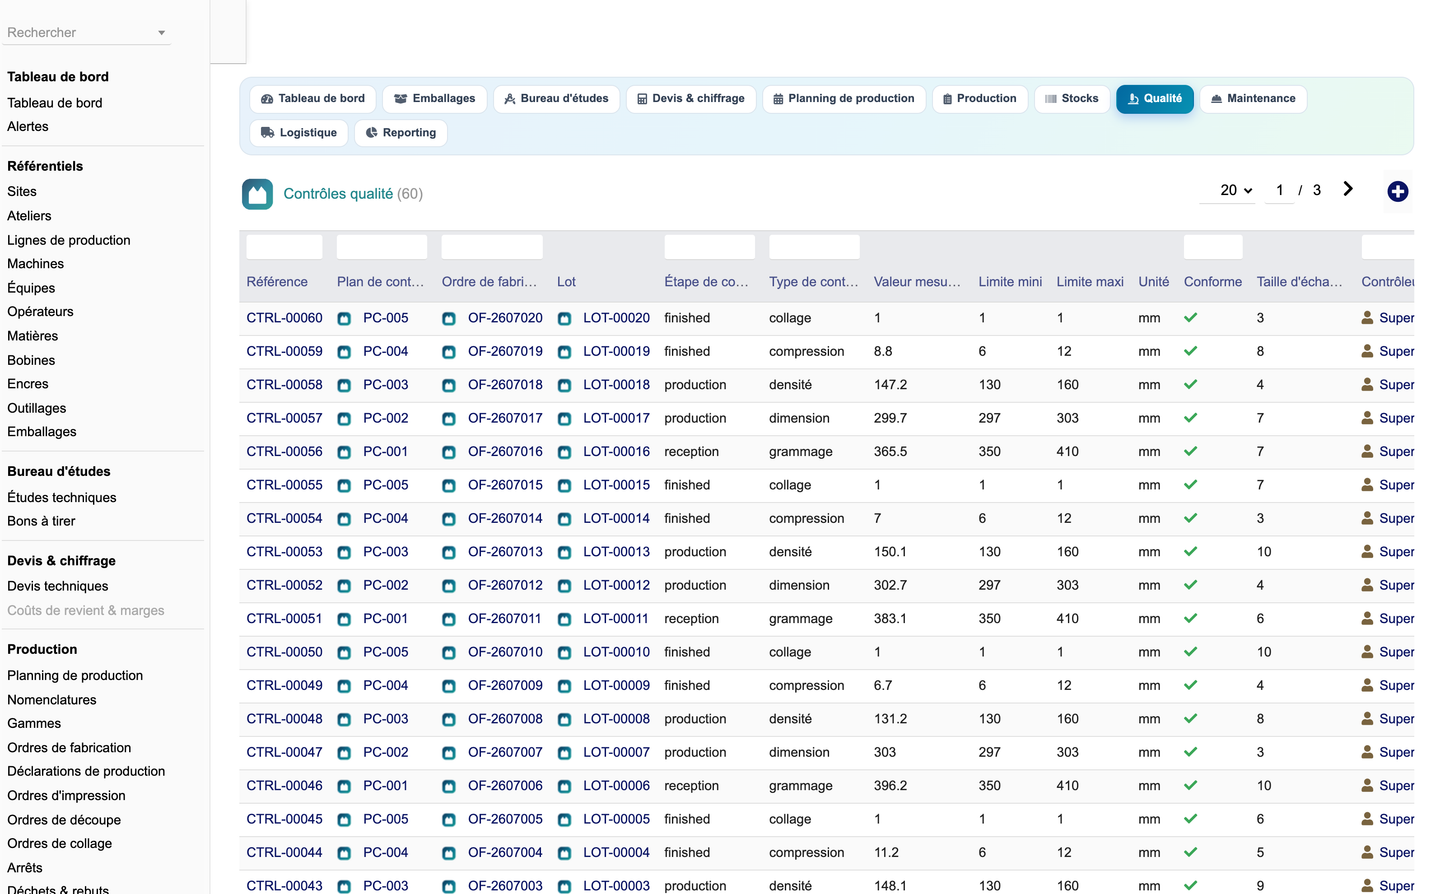
Task: Click the Type de contrôle filter field
Action: (x=814, y=247)
